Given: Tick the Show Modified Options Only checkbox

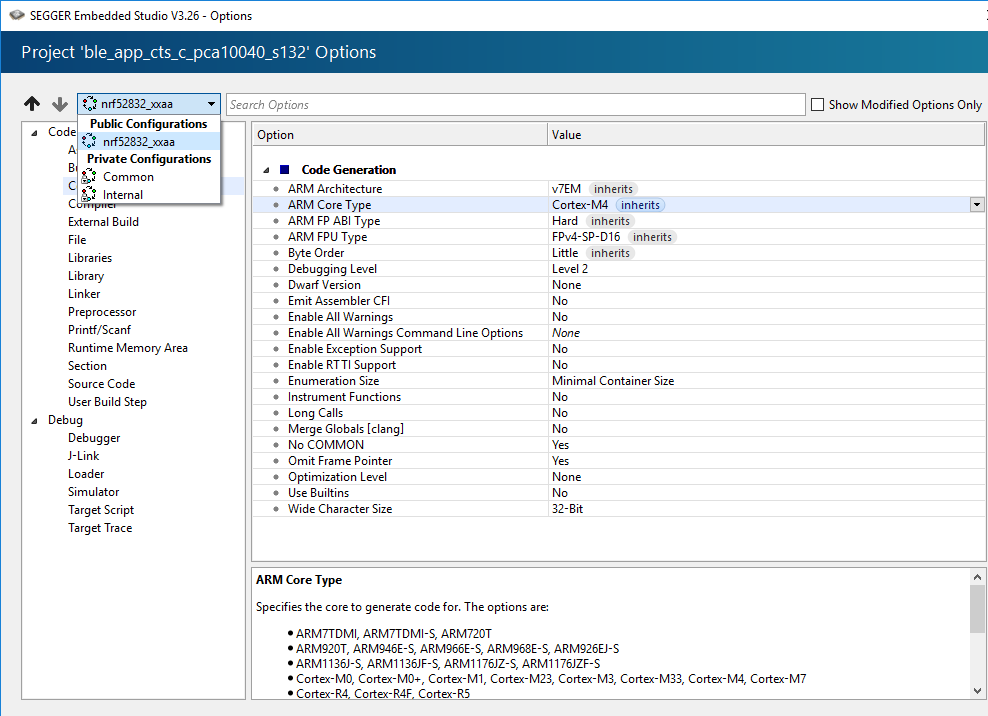Looking at the screenshot, I should click(817, 105).
